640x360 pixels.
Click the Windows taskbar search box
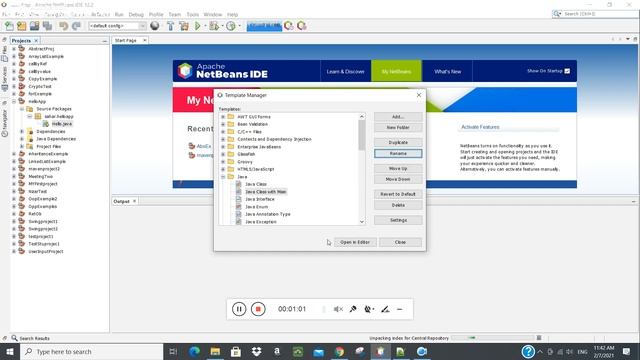pyautogui.click(x=92, y=351)
